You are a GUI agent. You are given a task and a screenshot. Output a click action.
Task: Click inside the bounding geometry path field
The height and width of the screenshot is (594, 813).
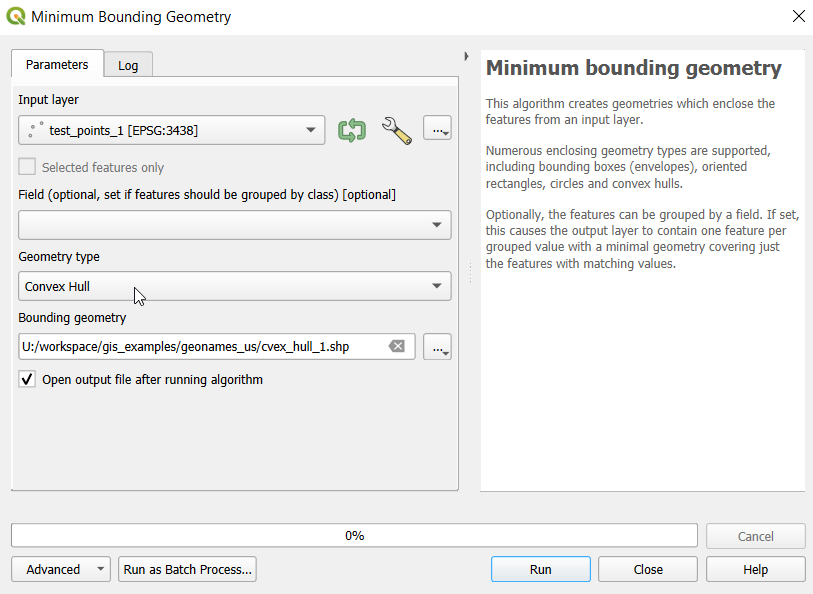[x=200, y=347]
